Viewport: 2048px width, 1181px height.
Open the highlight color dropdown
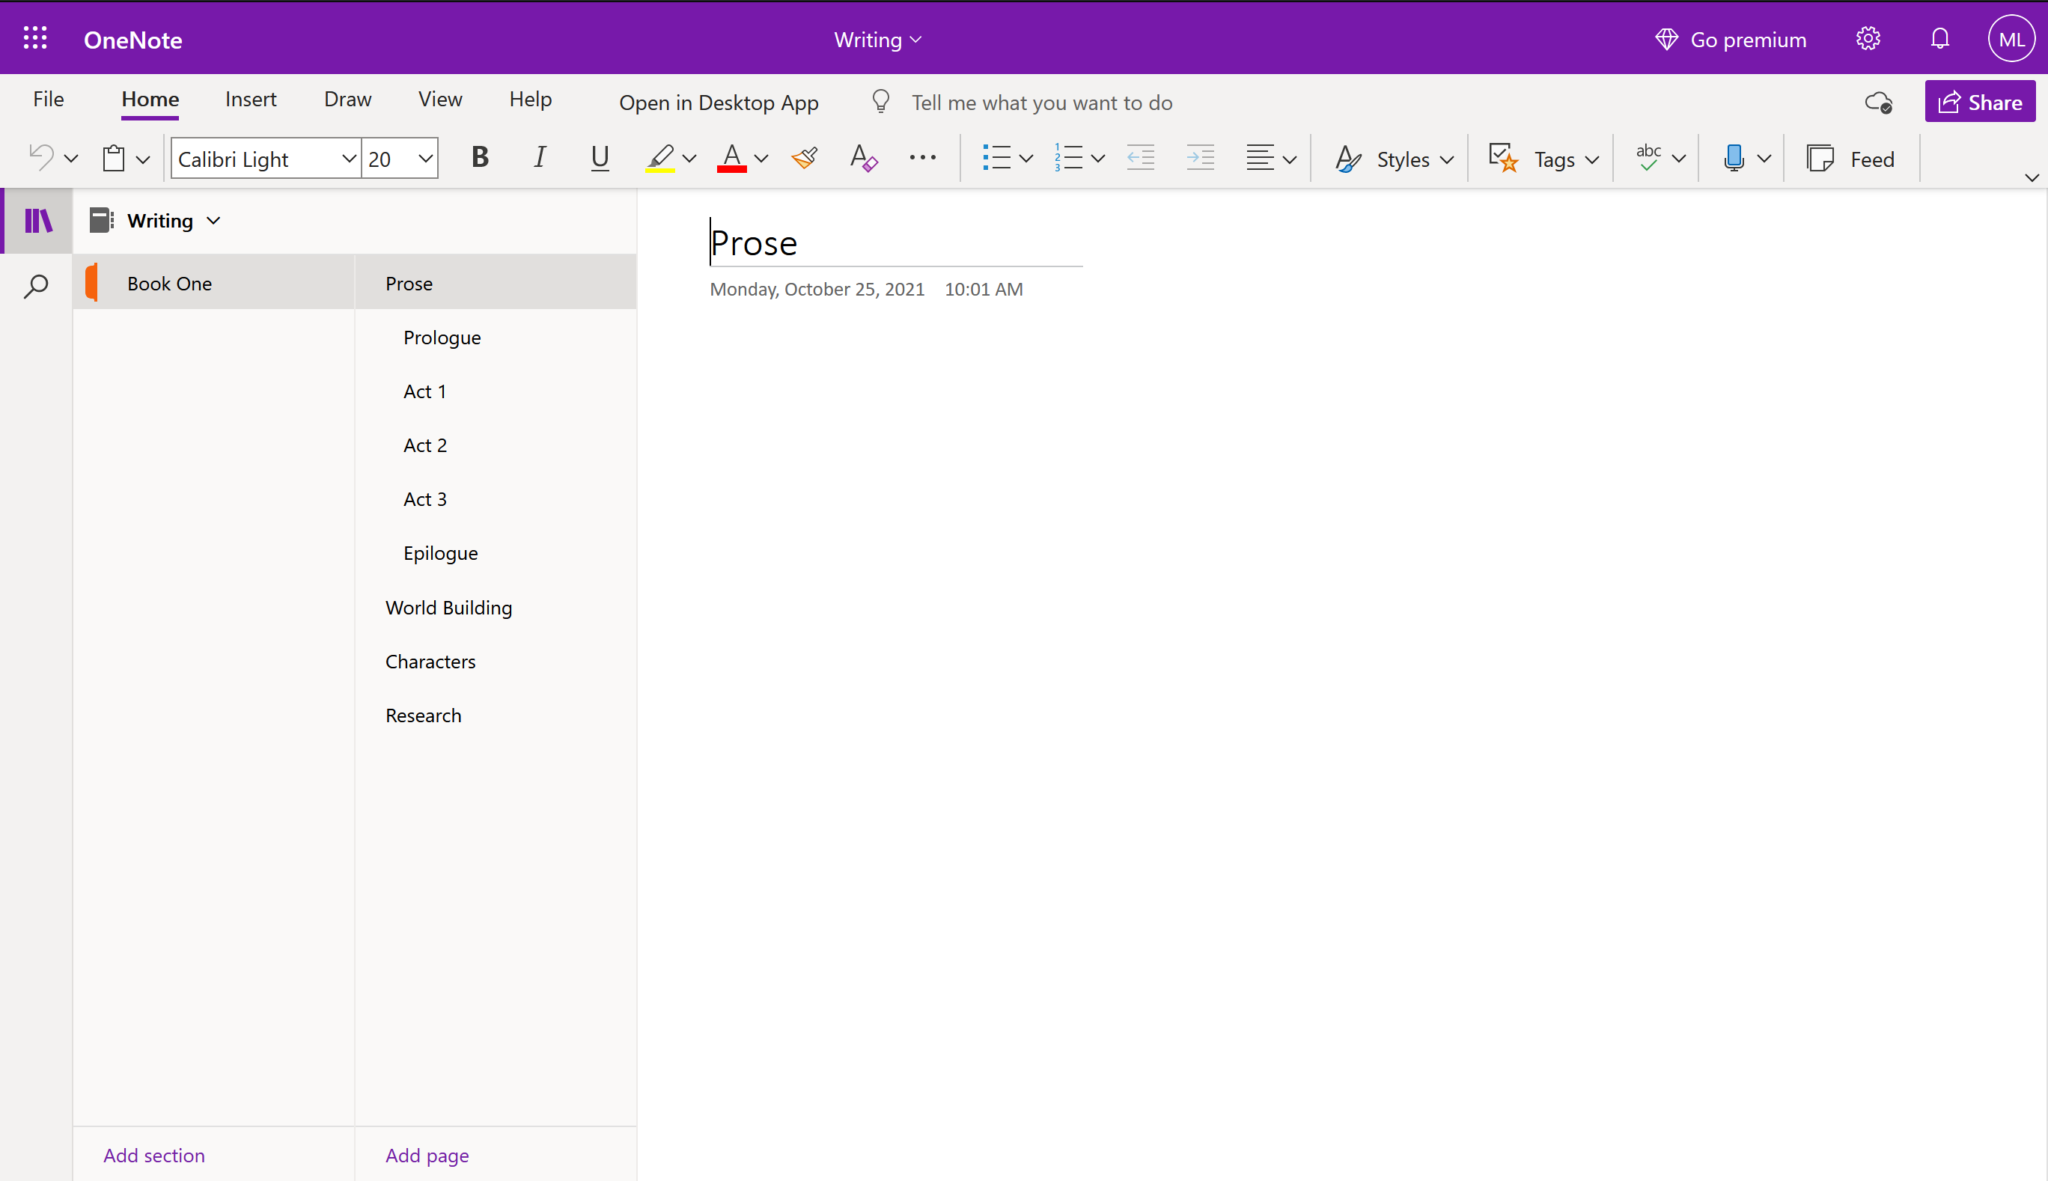(x=689, y=158)
